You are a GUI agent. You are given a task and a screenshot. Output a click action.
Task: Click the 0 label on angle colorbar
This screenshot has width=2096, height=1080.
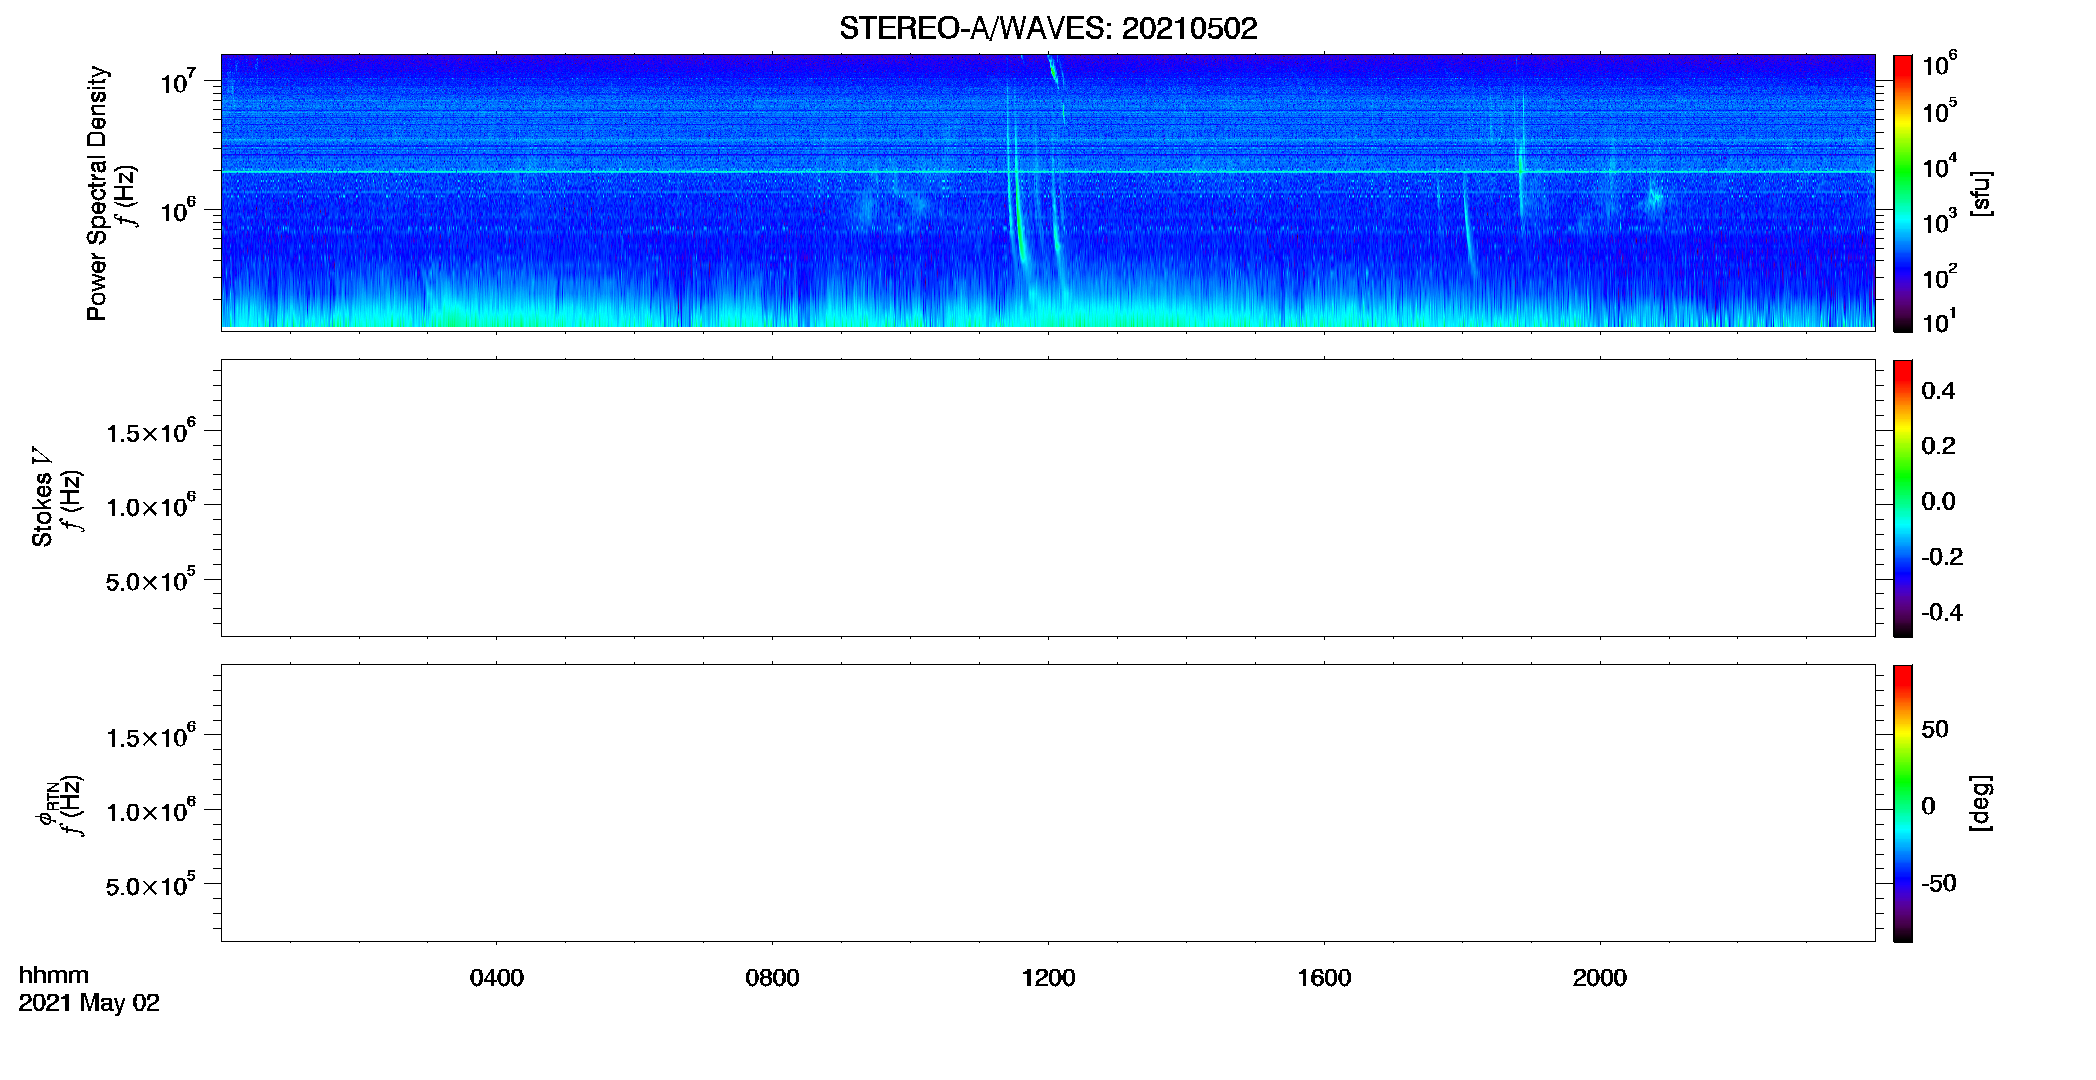click(x=1928, y=806)
